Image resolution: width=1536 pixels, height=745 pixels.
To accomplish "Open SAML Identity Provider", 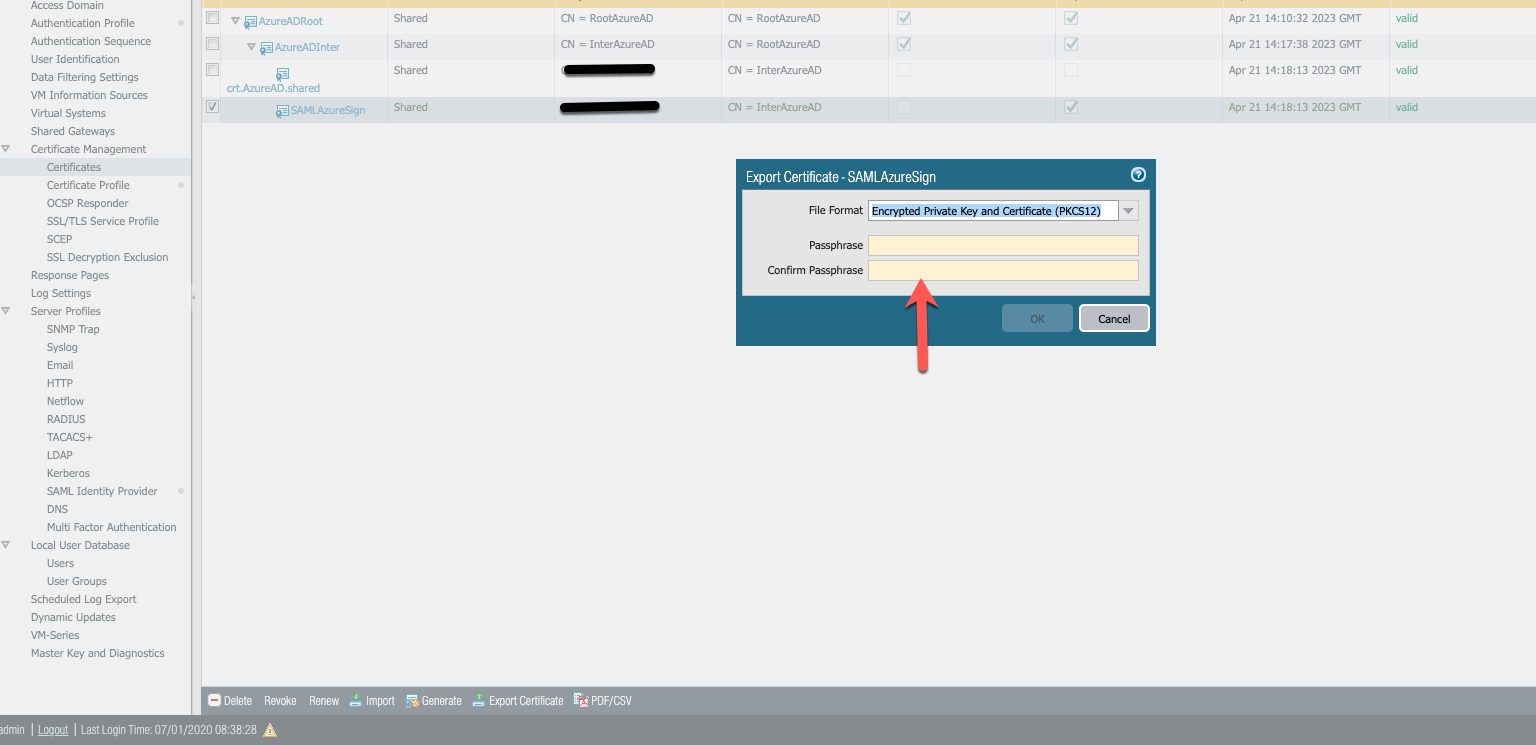I will [x=102, y=491].
